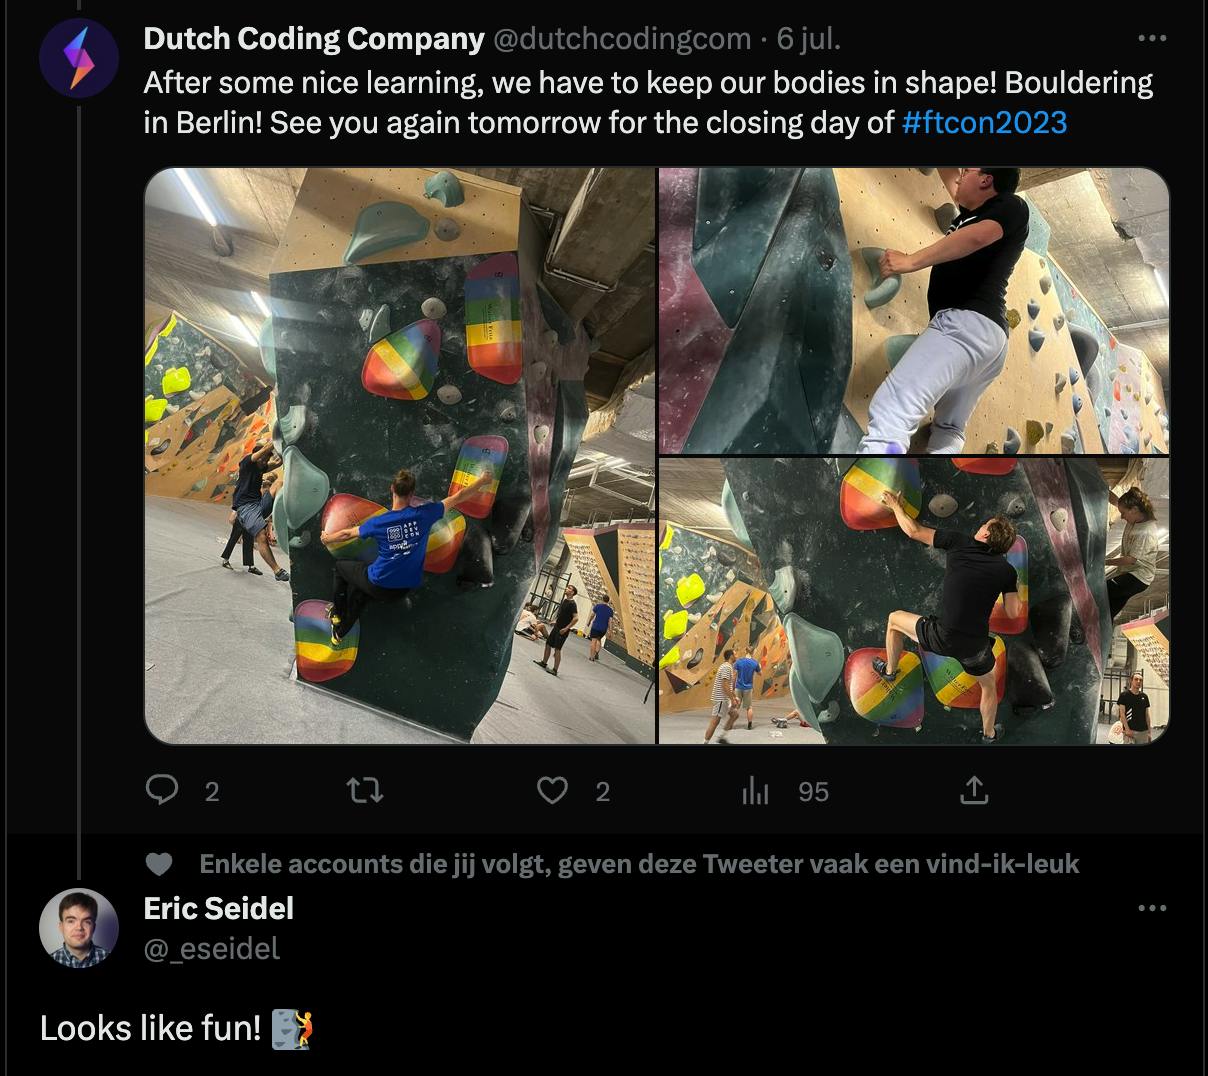The width and height of the screenshot is (1208, 1076).
Task: Open Dutch Coding Company avatar
Action: 79,58
